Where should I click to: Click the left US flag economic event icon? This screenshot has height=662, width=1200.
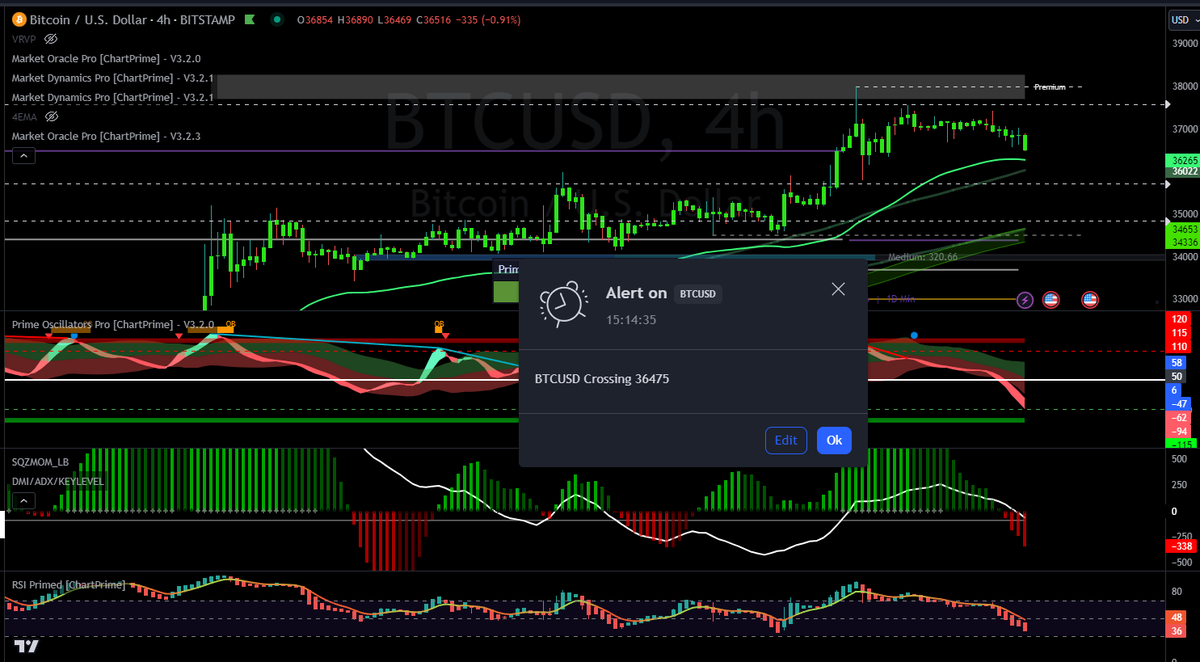tap(1051, 299)
